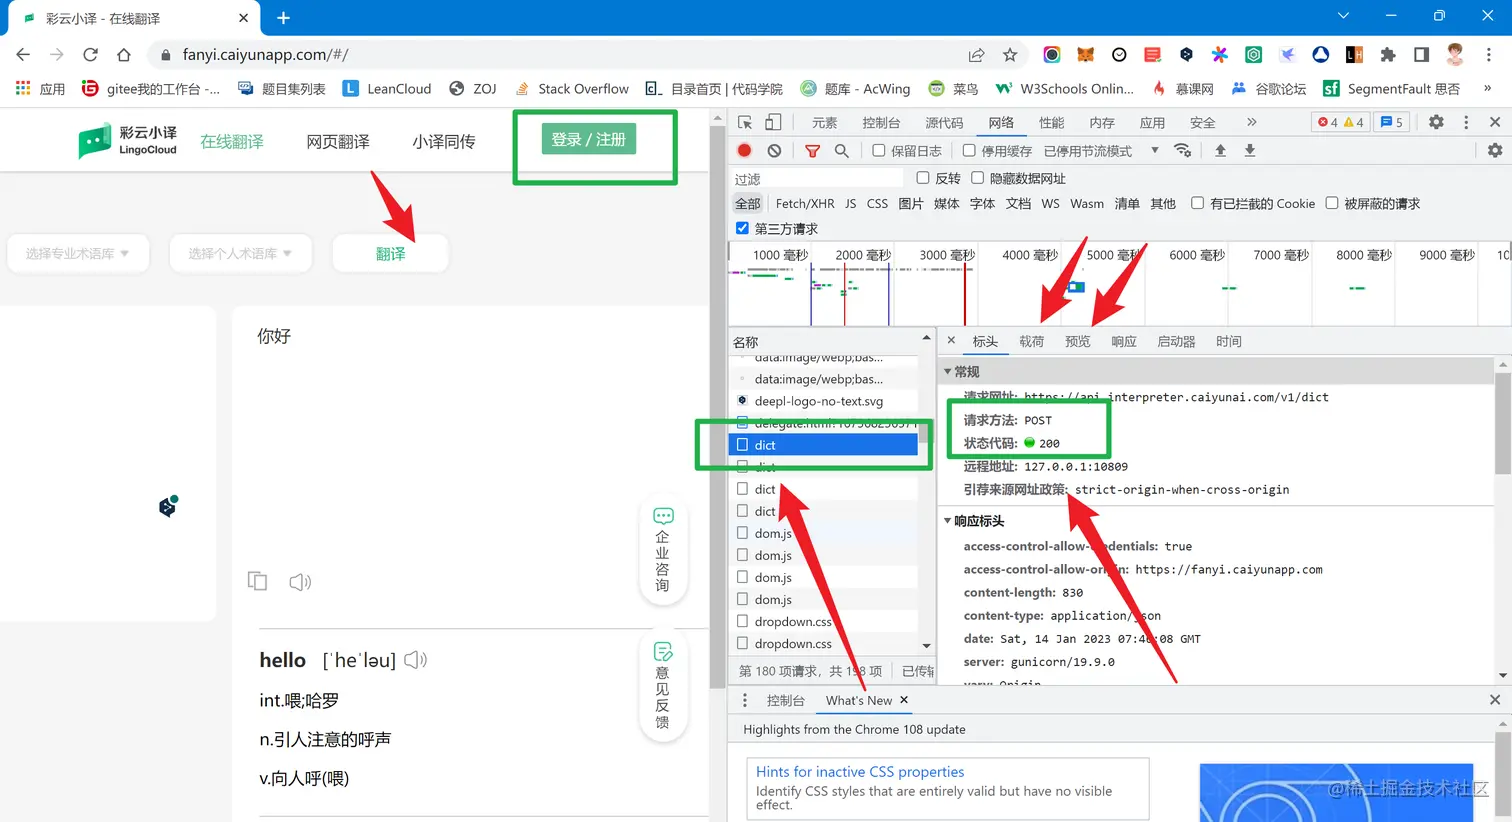Click the 过滤 filter input field
Screen dimensions: 1512x822
tap(818, 179)
